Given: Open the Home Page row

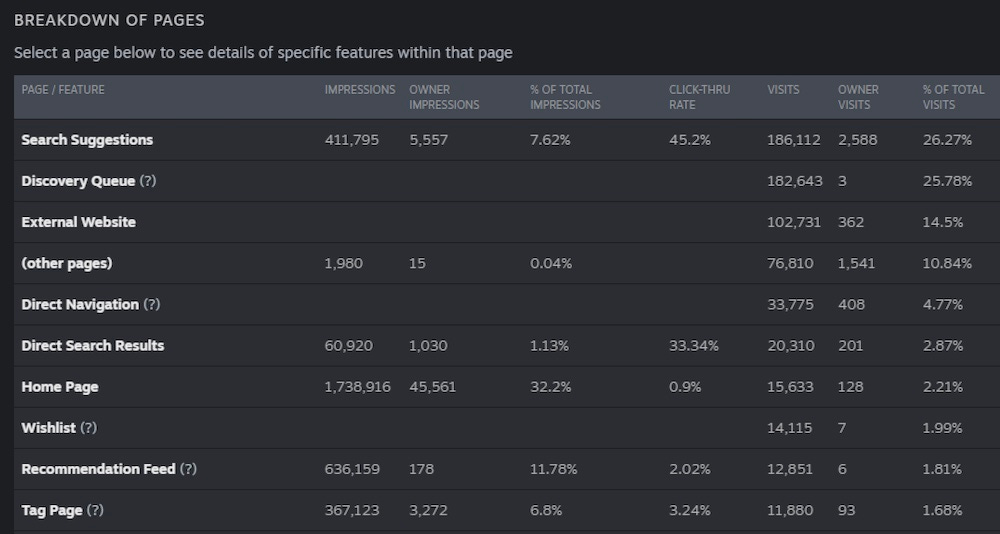Looking at the screenshot, I should [x=507, y=387].
